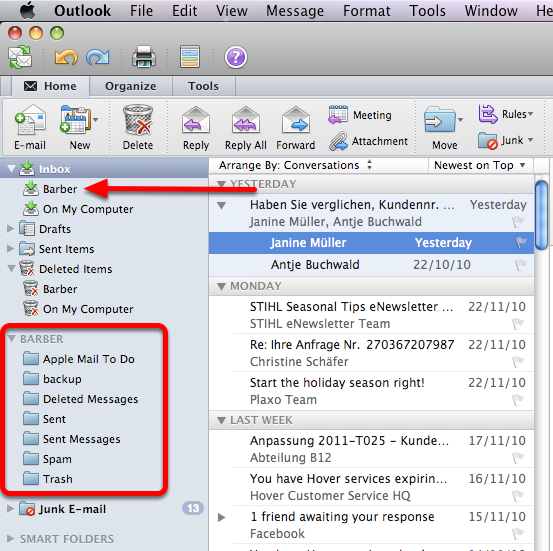The image size is (553, 551).
Task: Add a Meeting reply from ribbon
Action: tap(360, 115)
